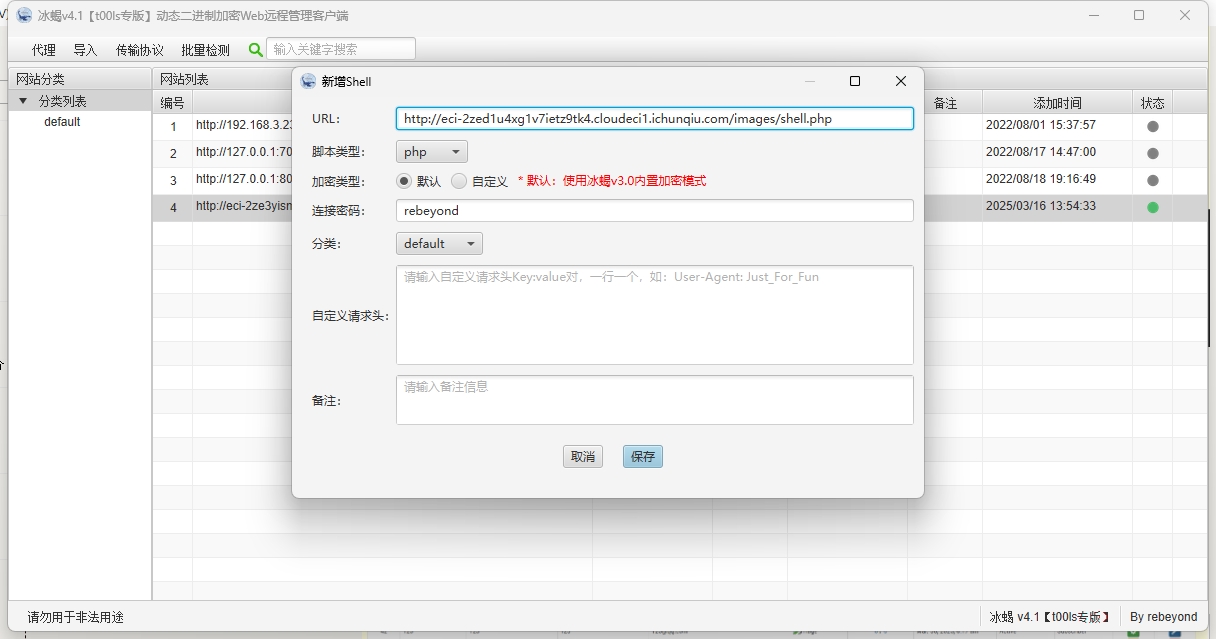Click the 保存 button
The width and height of the screenshot is (1216, 639).
642,456
